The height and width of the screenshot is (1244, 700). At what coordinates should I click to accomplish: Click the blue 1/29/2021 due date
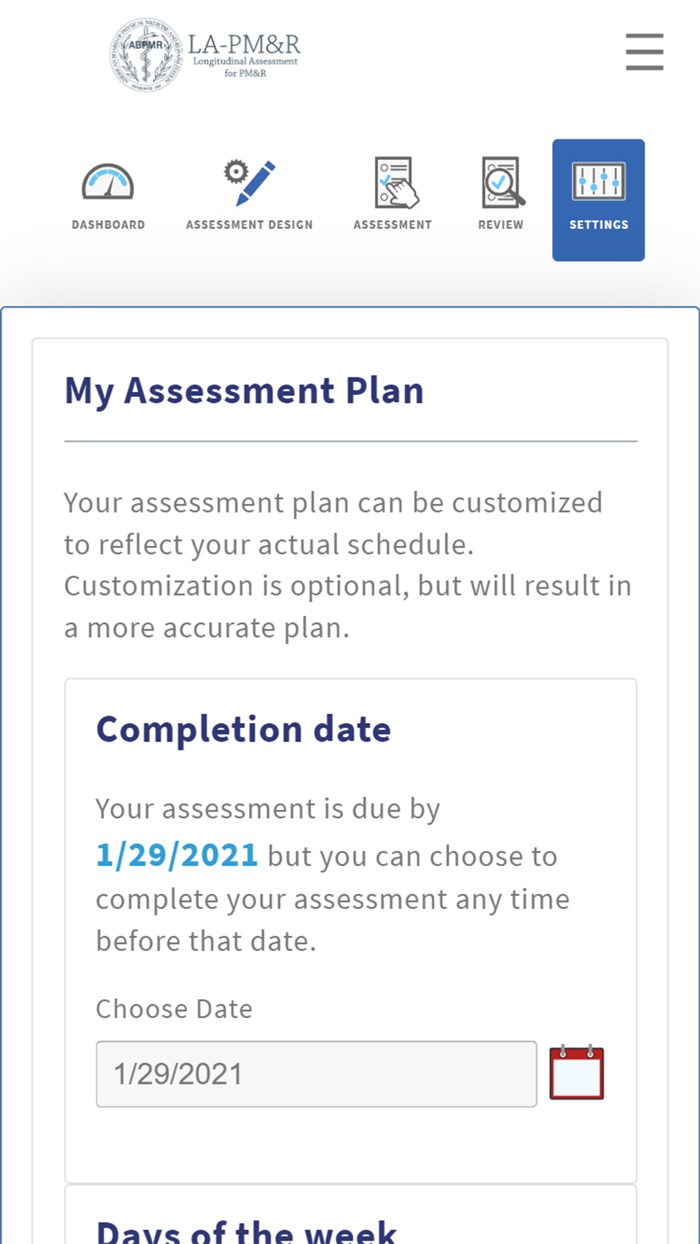click(x=177, y=855)
